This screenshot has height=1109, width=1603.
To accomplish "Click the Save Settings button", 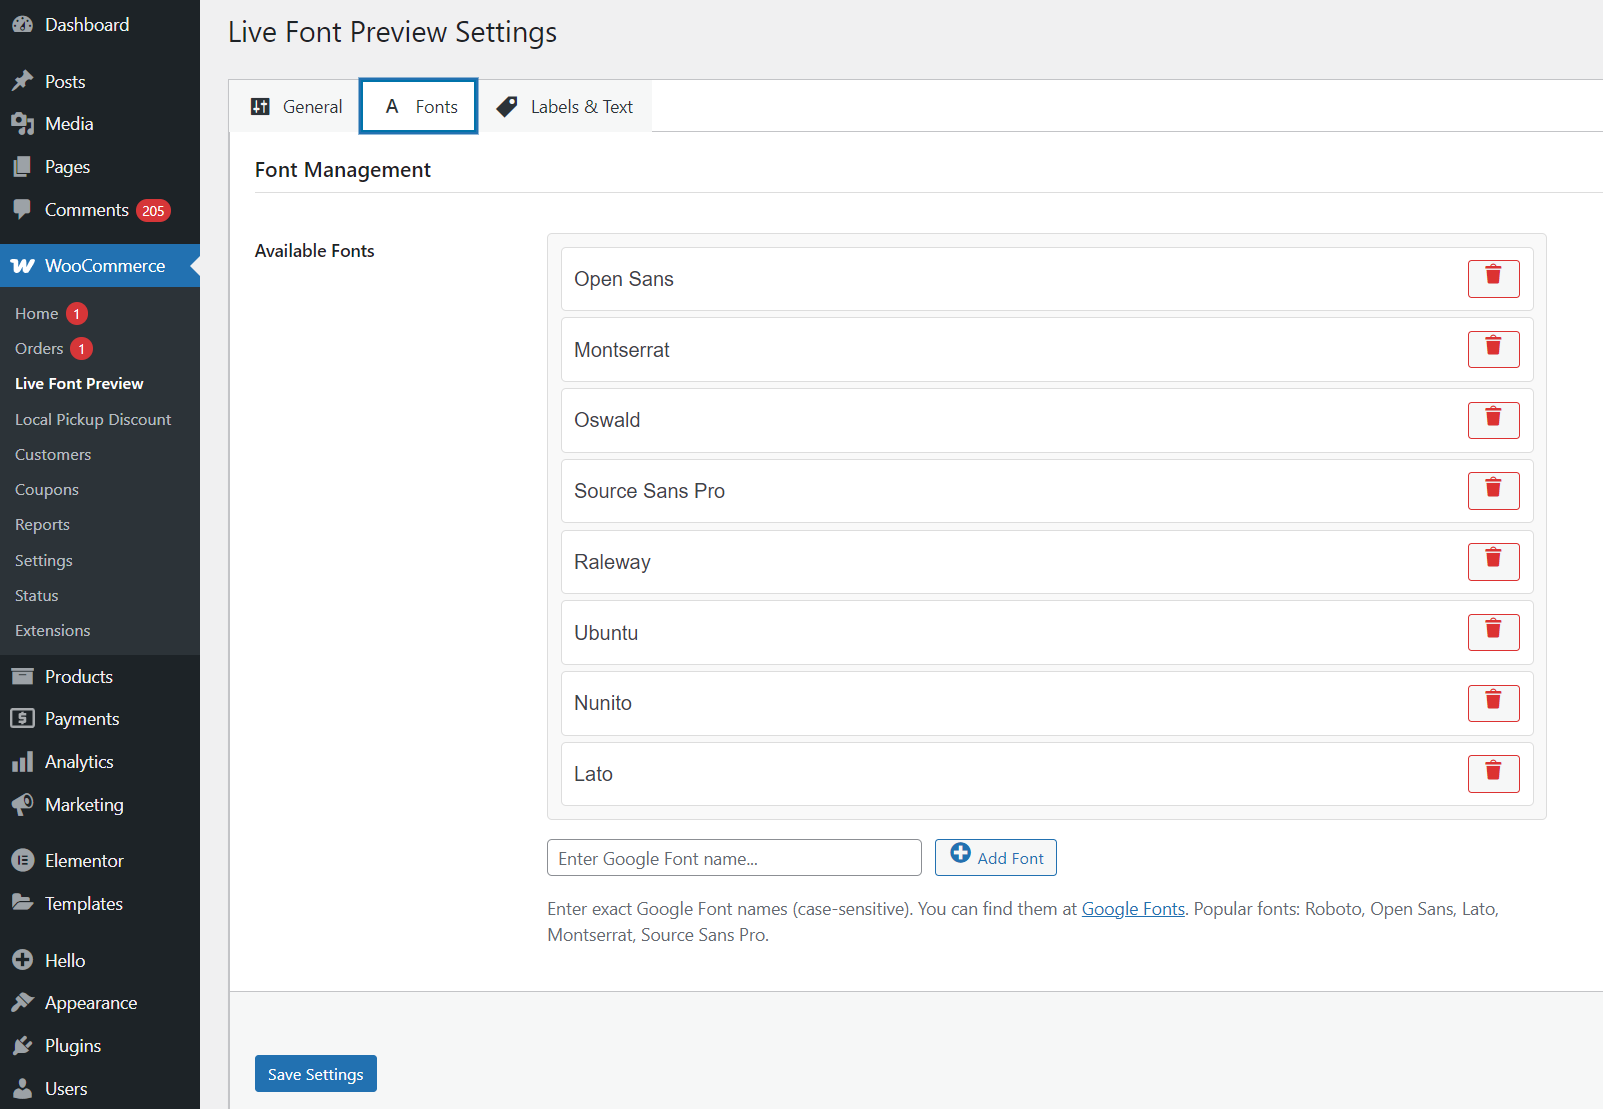I will (x=315, y=1073).
